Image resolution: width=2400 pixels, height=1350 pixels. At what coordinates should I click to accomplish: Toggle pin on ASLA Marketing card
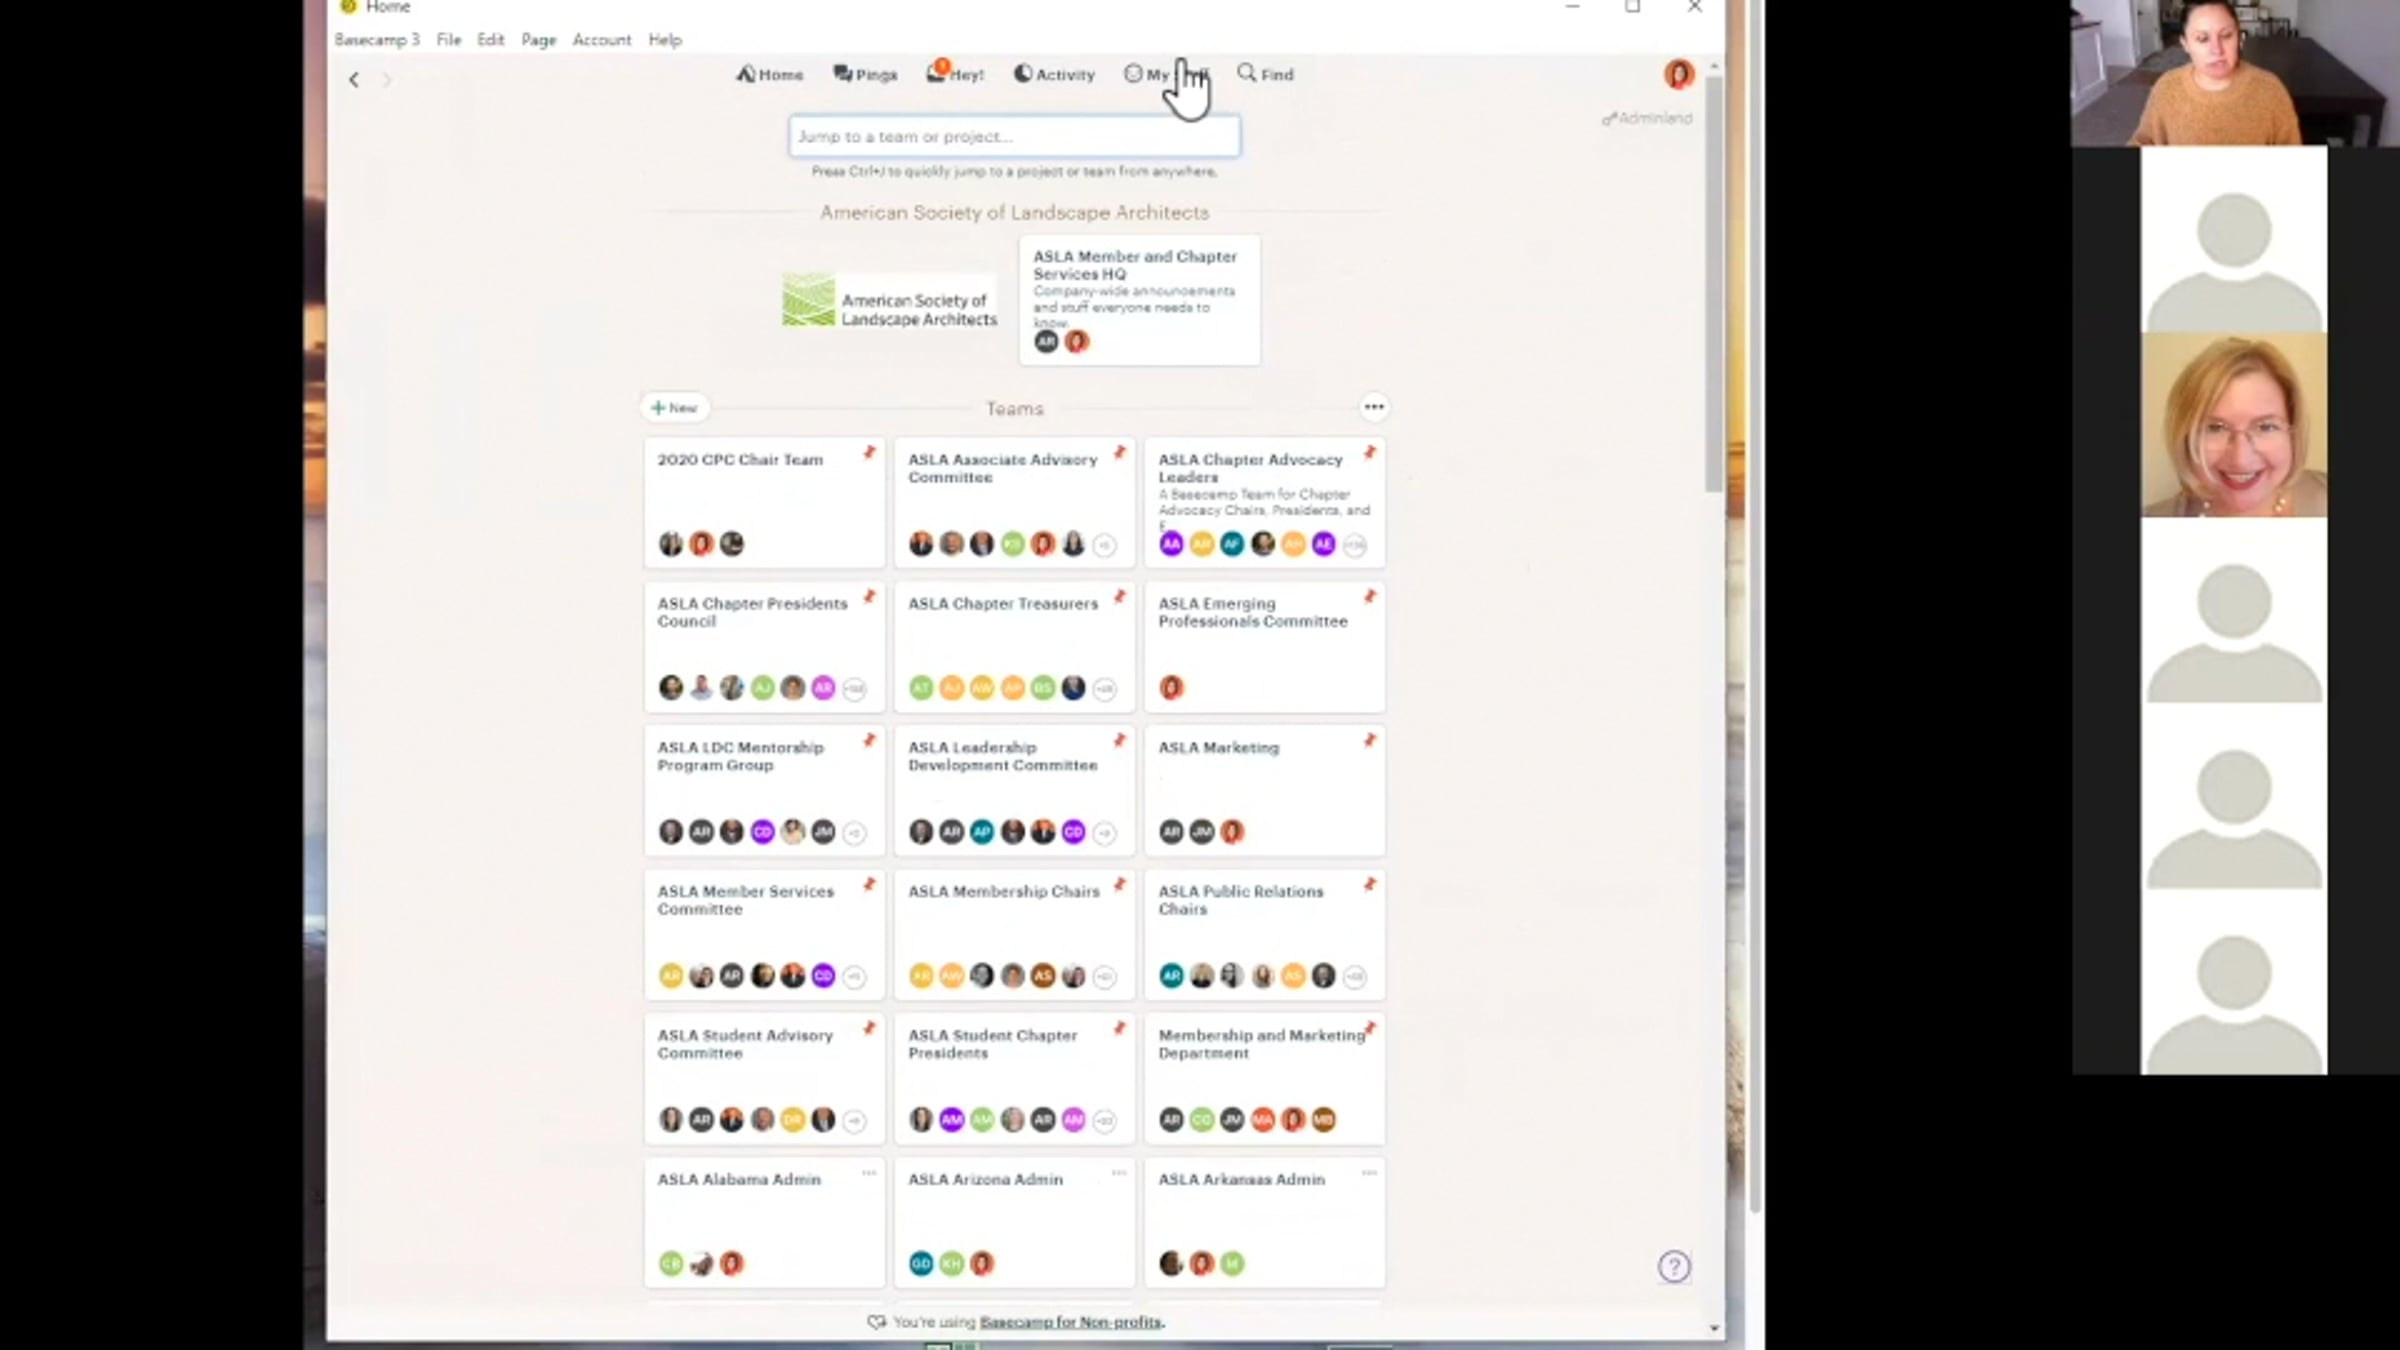(1370, 741)
